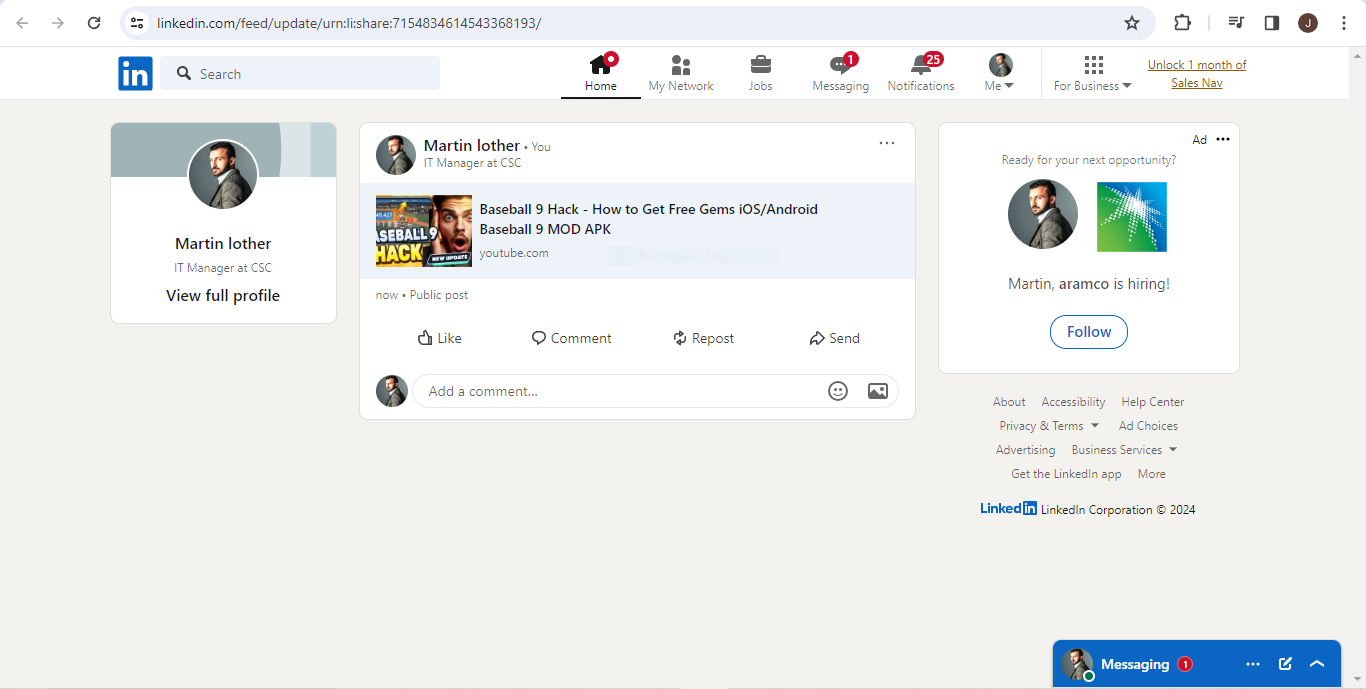1366x689 pixels.
Task: Open the post's three-dot options menu
Action: click(x=887, y=143)
